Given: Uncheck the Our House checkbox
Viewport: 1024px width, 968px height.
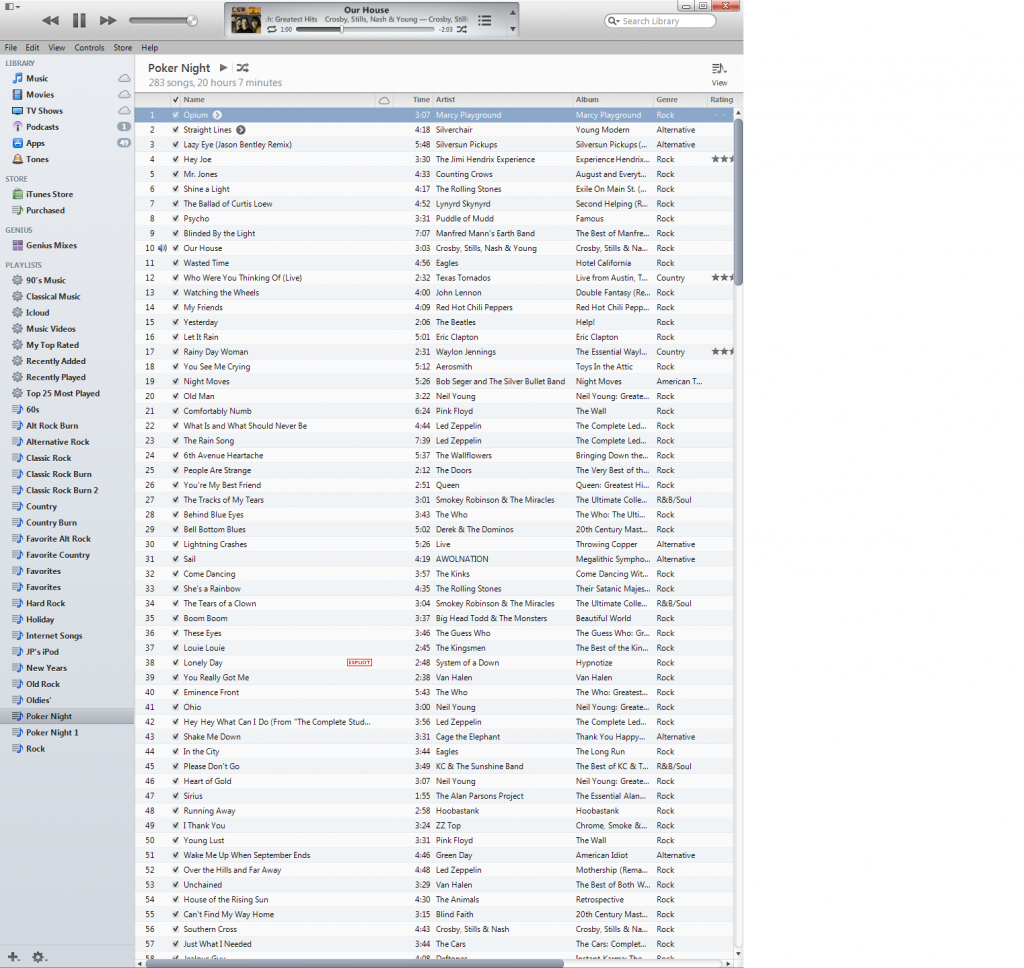Looking at the screenshot, I should pos(176,248).
